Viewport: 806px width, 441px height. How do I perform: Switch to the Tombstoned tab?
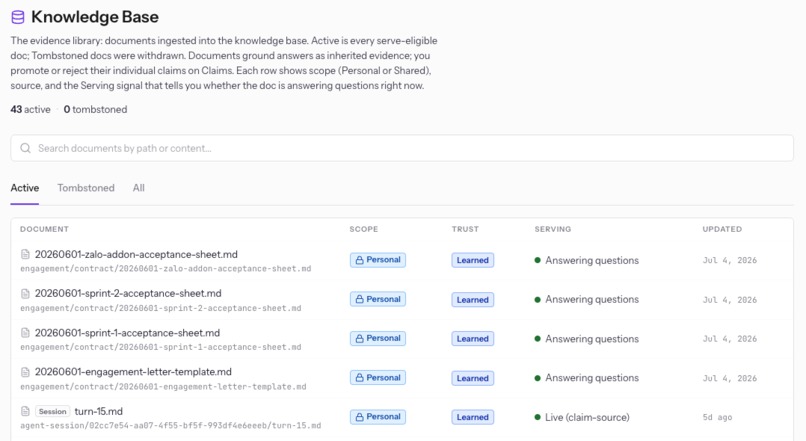(86, 188)
